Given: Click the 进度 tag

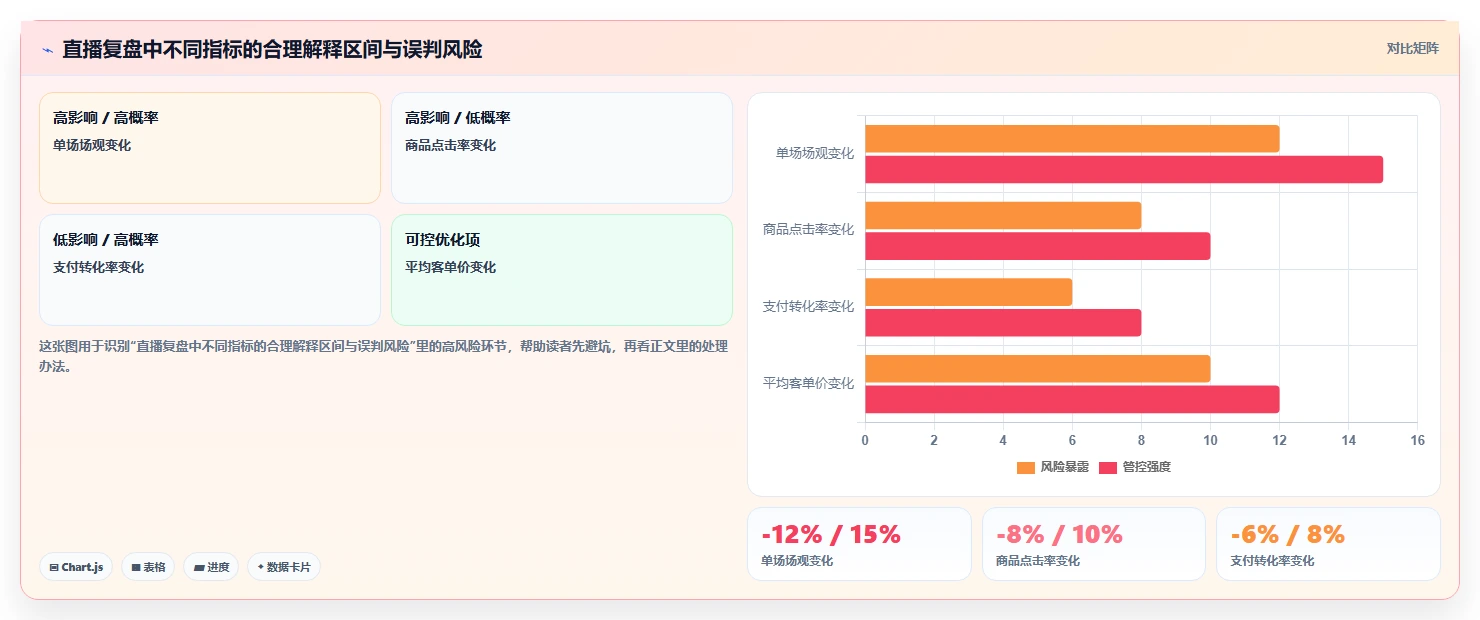Looking at the screenshot, I should click(211, 567).
